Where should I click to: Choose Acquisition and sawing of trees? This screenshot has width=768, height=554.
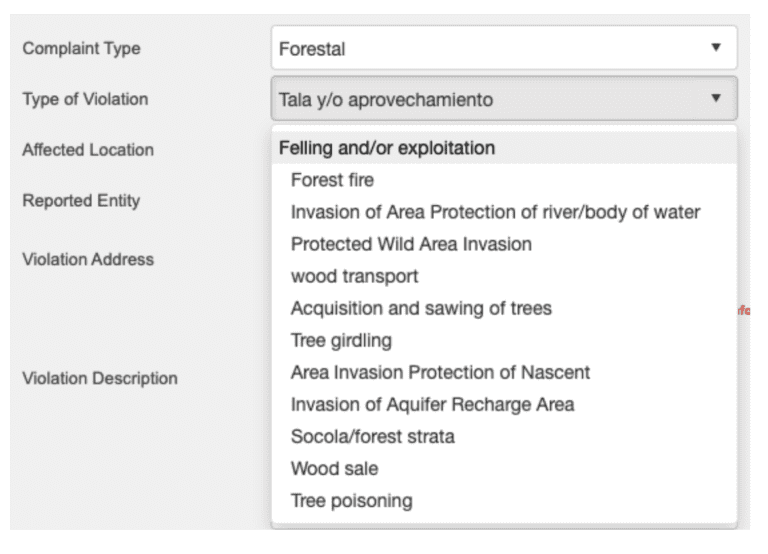(420, 308)
